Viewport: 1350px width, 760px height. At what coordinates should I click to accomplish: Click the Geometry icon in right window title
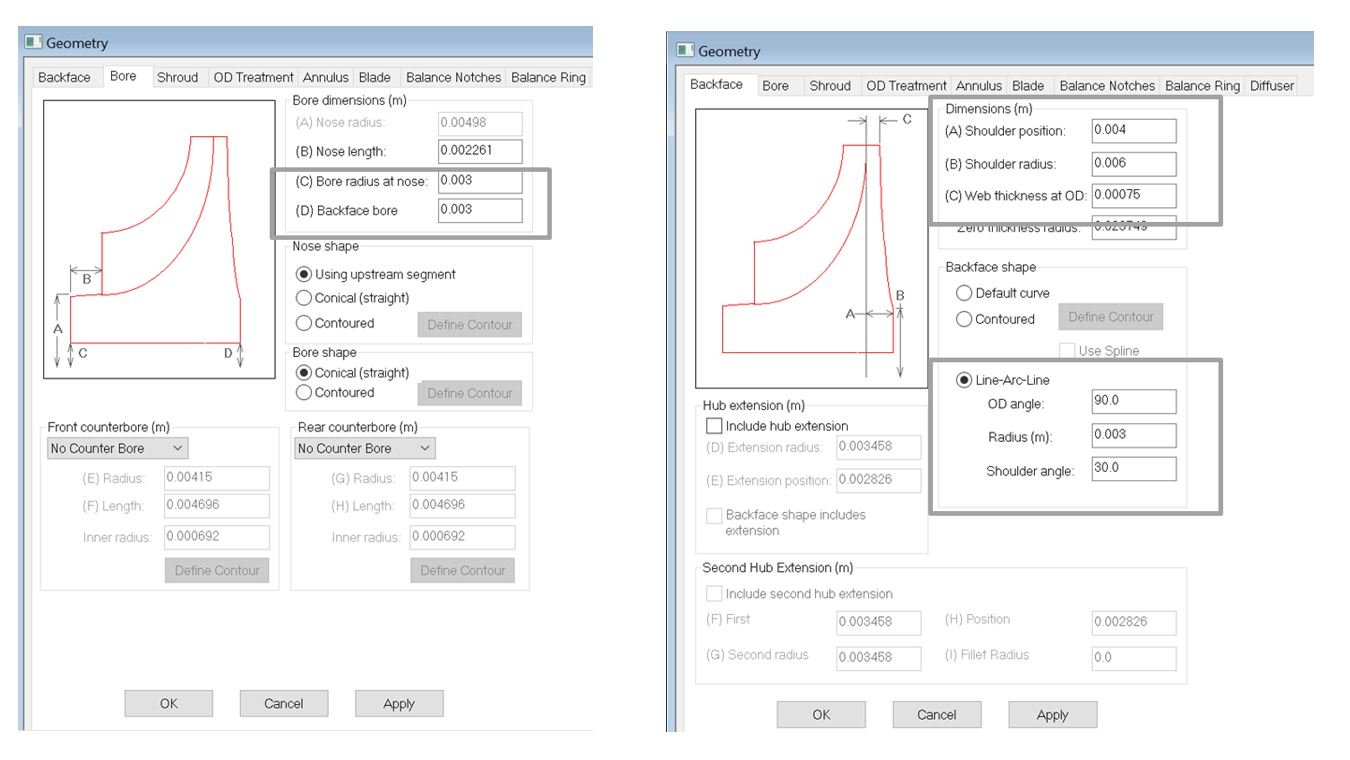coord(685,51)
